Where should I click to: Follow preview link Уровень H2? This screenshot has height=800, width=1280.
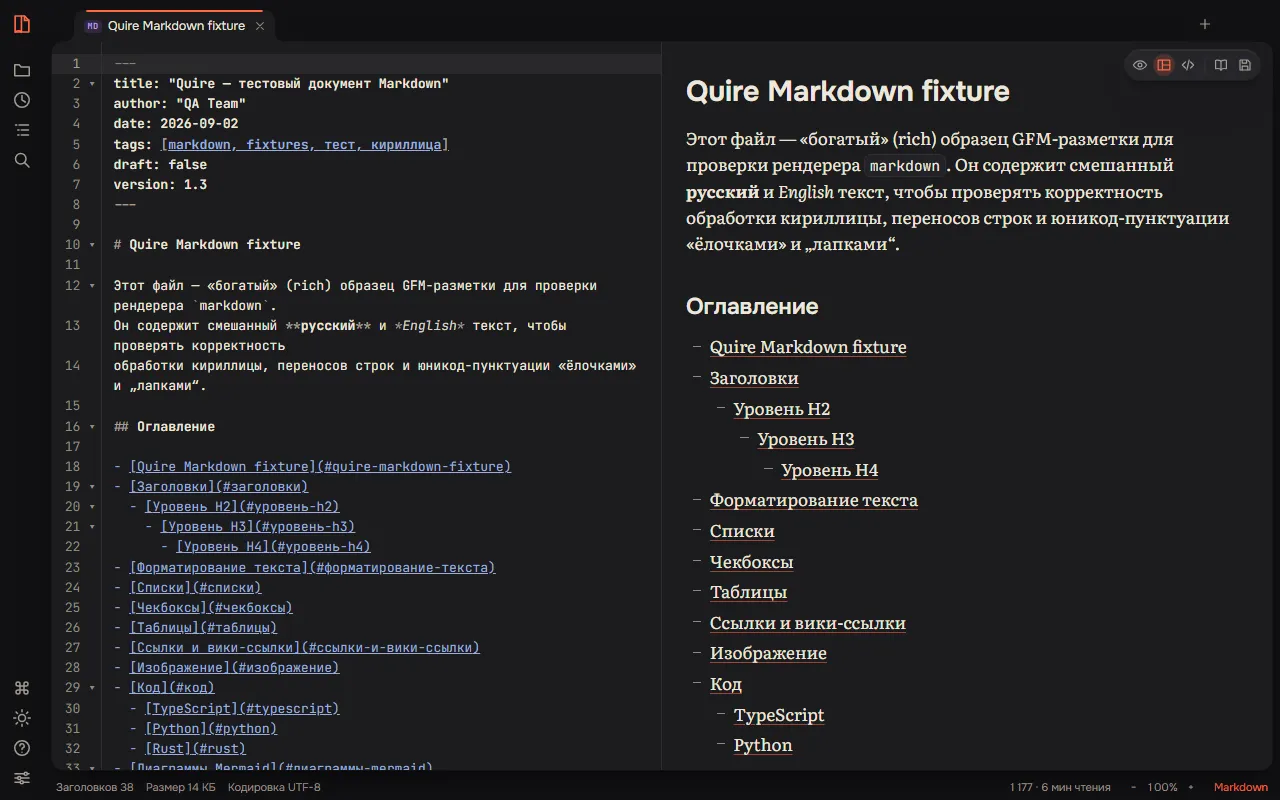click(782, 409)
